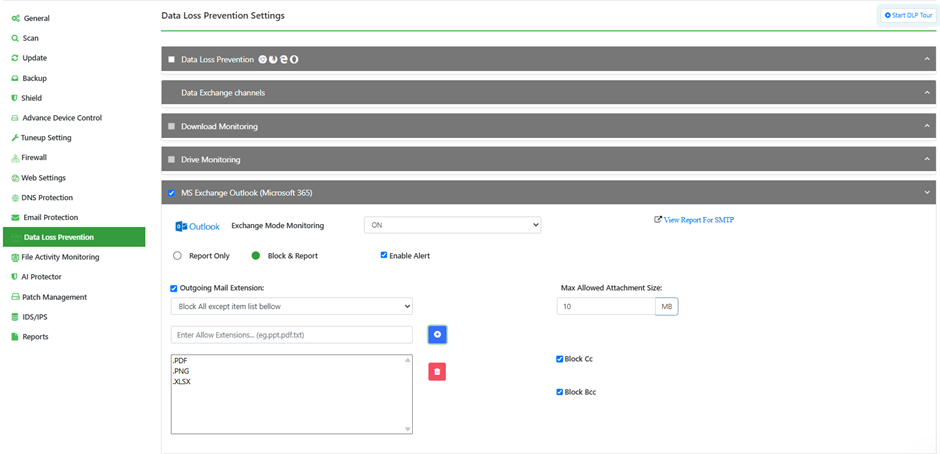Screen dimensions: 940x454
Task: Select the Block & Report radio button
Action: pos(256,255)
